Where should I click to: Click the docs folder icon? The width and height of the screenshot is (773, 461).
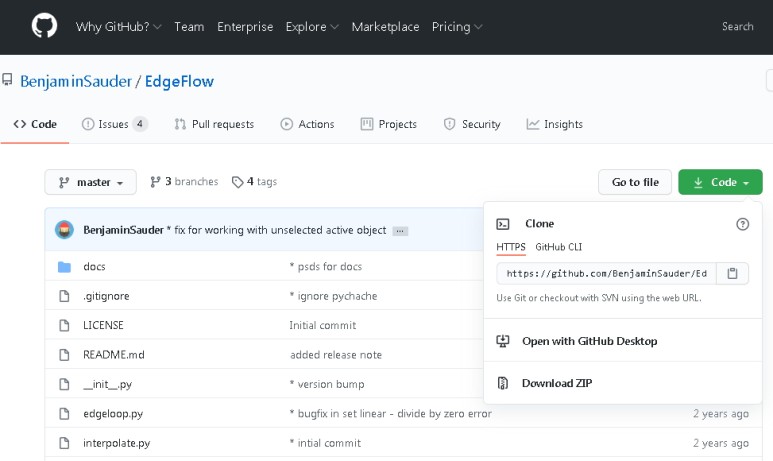(x=64, y=267)
